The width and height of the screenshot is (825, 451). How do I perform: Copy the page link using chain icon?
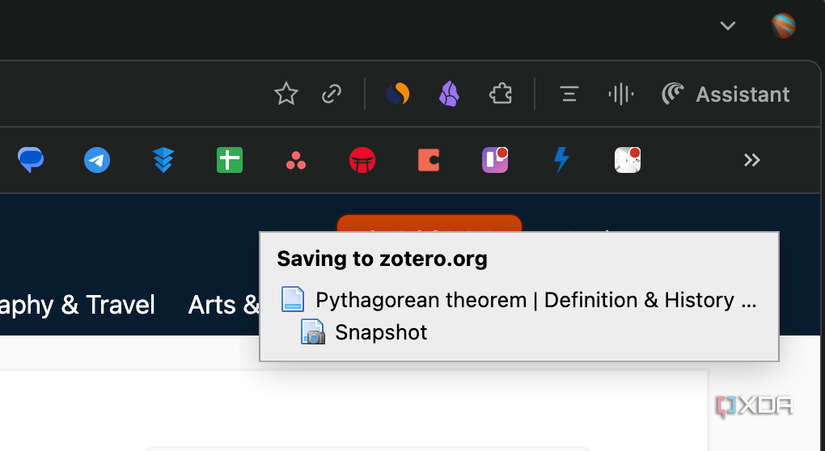point(331,94)
